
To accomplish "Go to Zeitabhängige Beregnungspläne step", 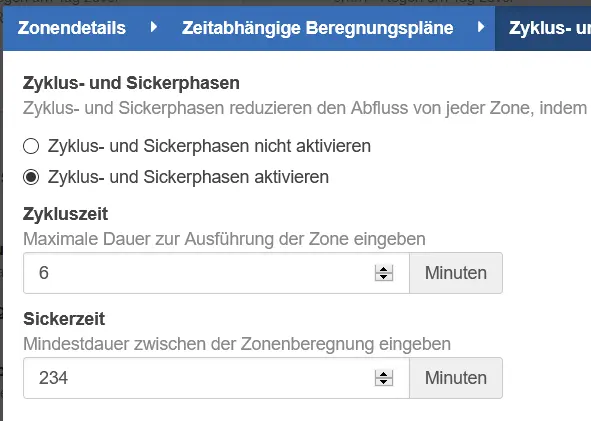I will click(317, 28).
